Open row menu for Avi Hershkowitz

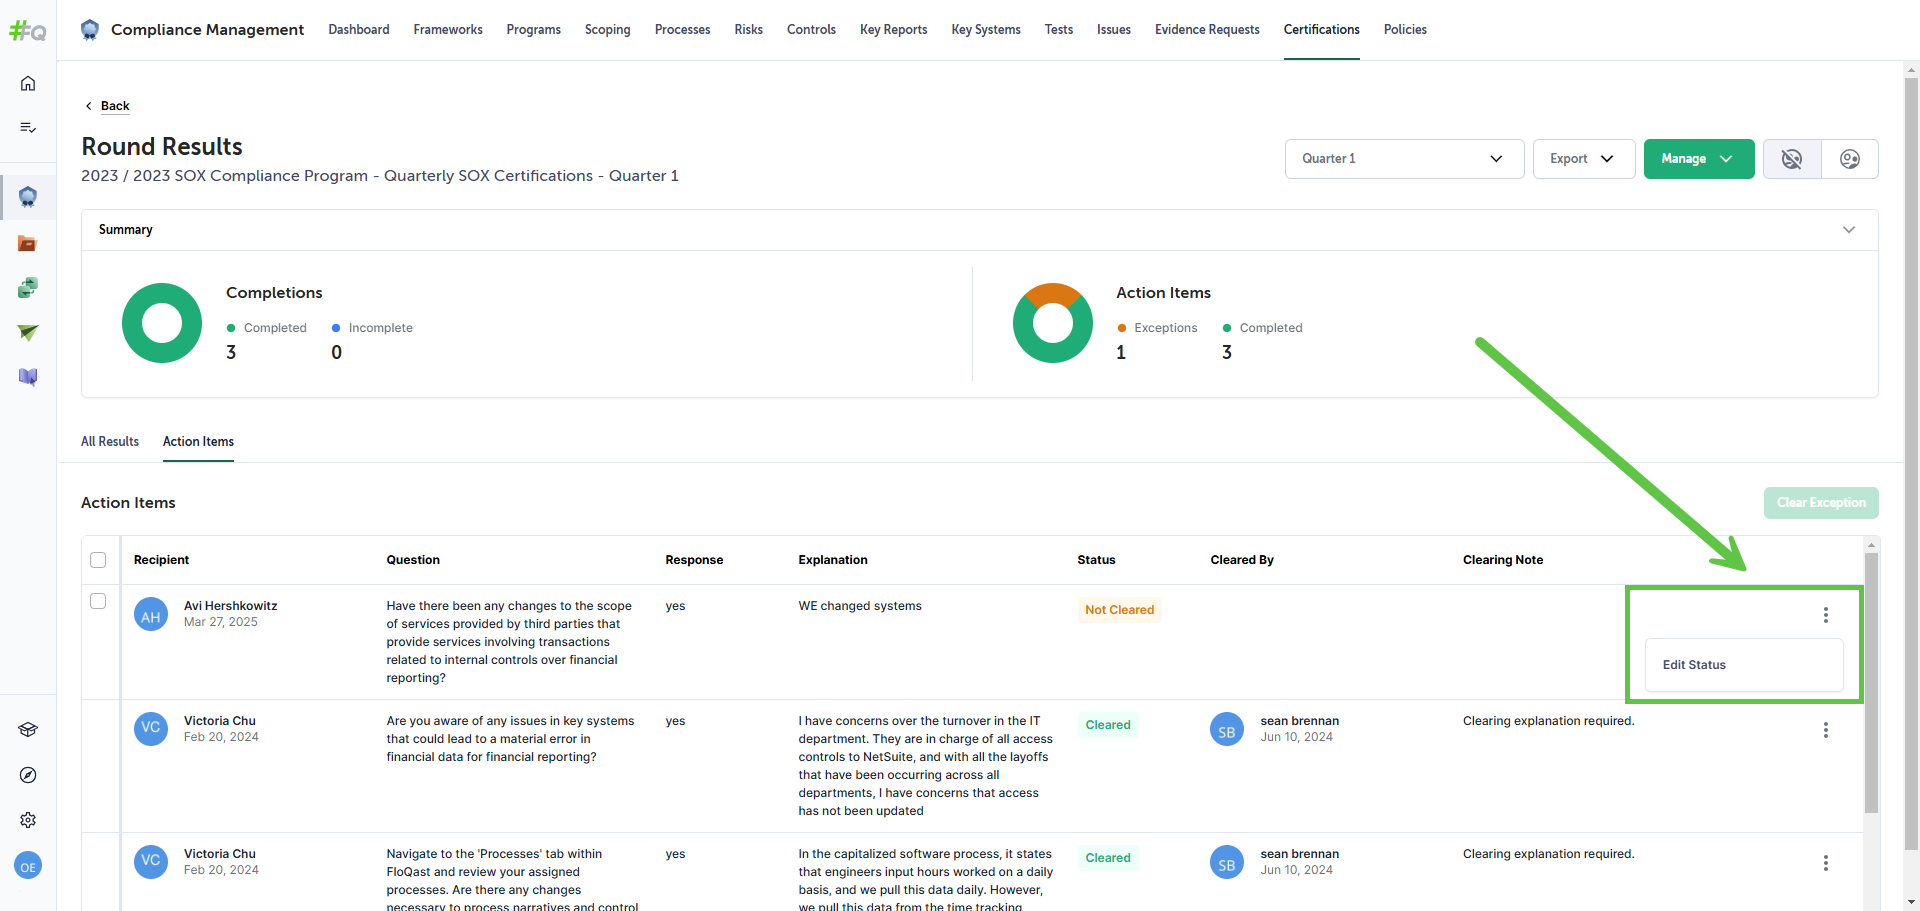click(x=1826, y=615)
